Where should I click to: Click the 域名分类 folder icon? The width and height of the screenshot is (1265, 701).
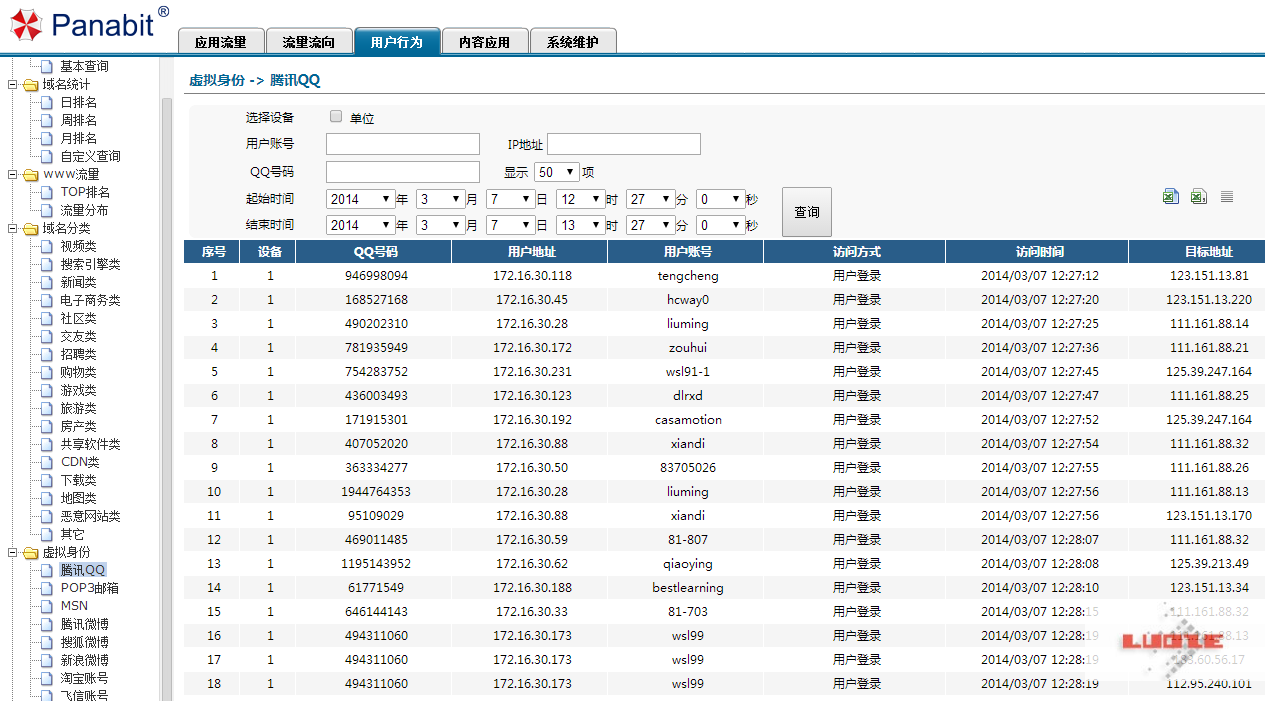31,229
